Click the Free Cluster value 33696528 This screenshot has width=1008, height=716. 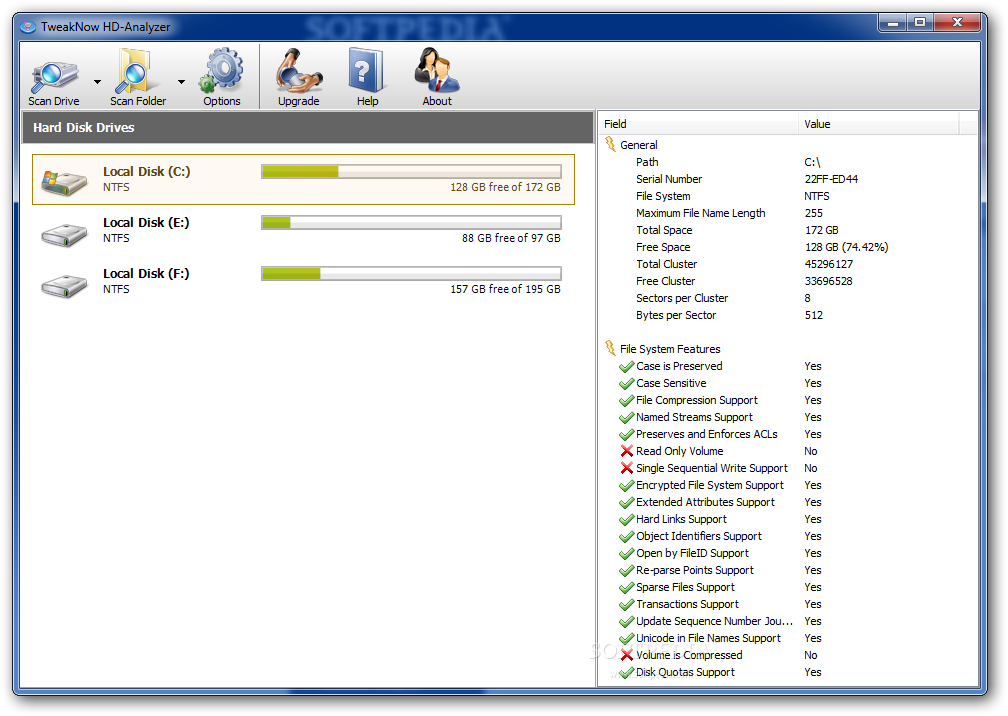(x=828, y=281)
